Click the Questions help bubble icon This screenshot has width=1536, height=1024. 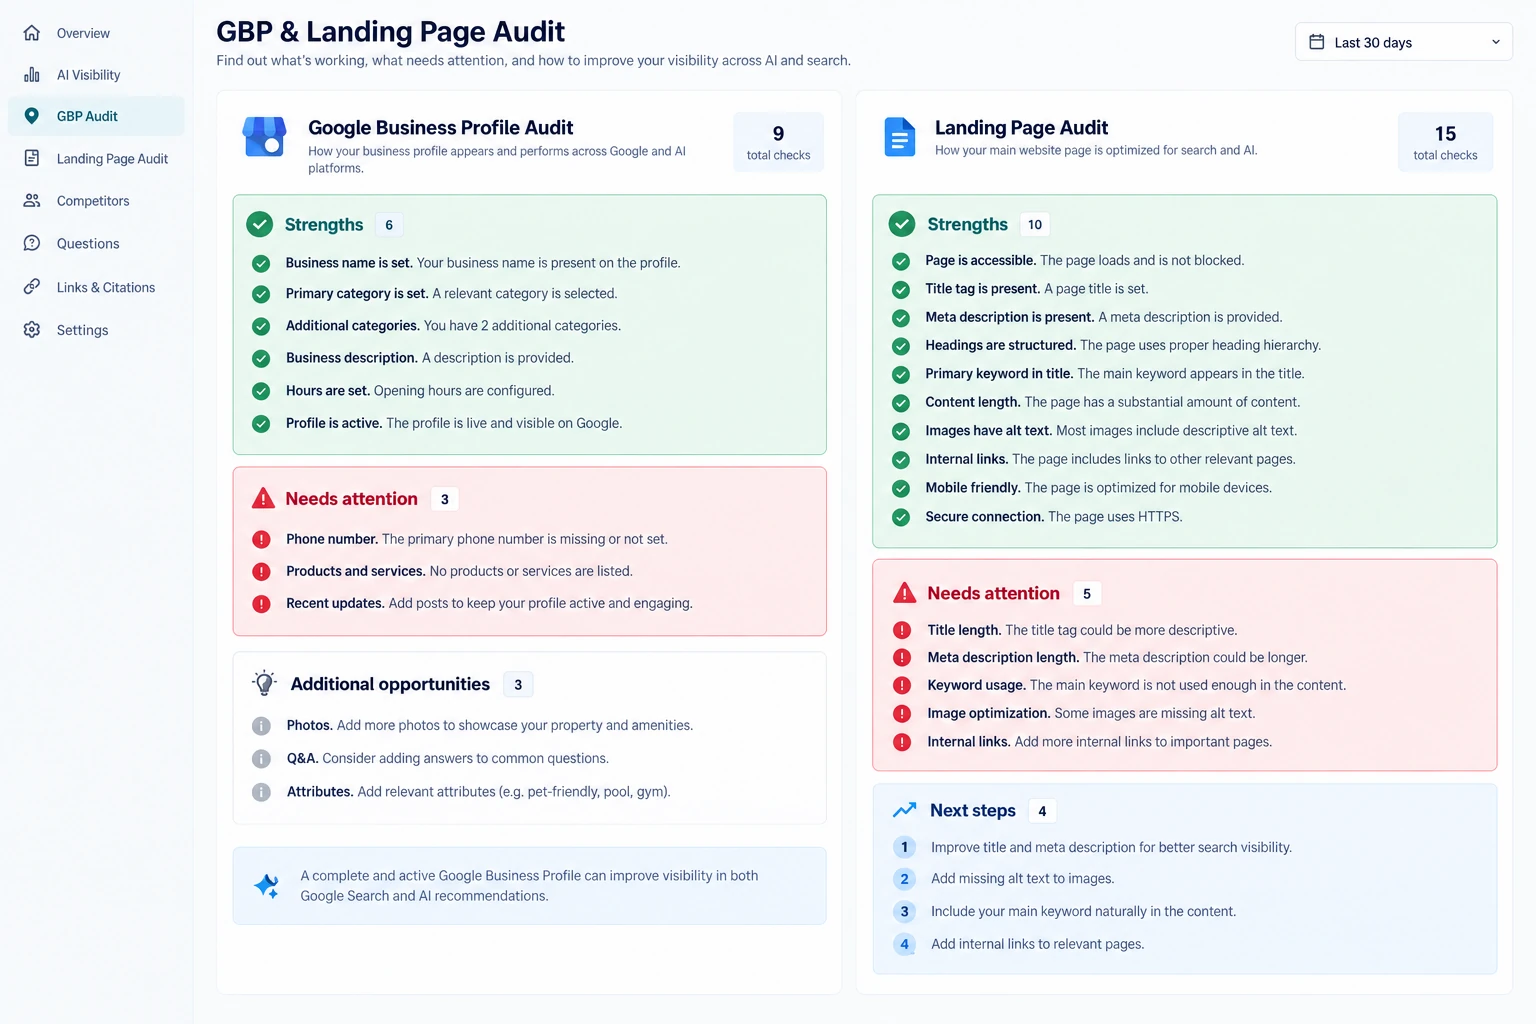[32, 243]
